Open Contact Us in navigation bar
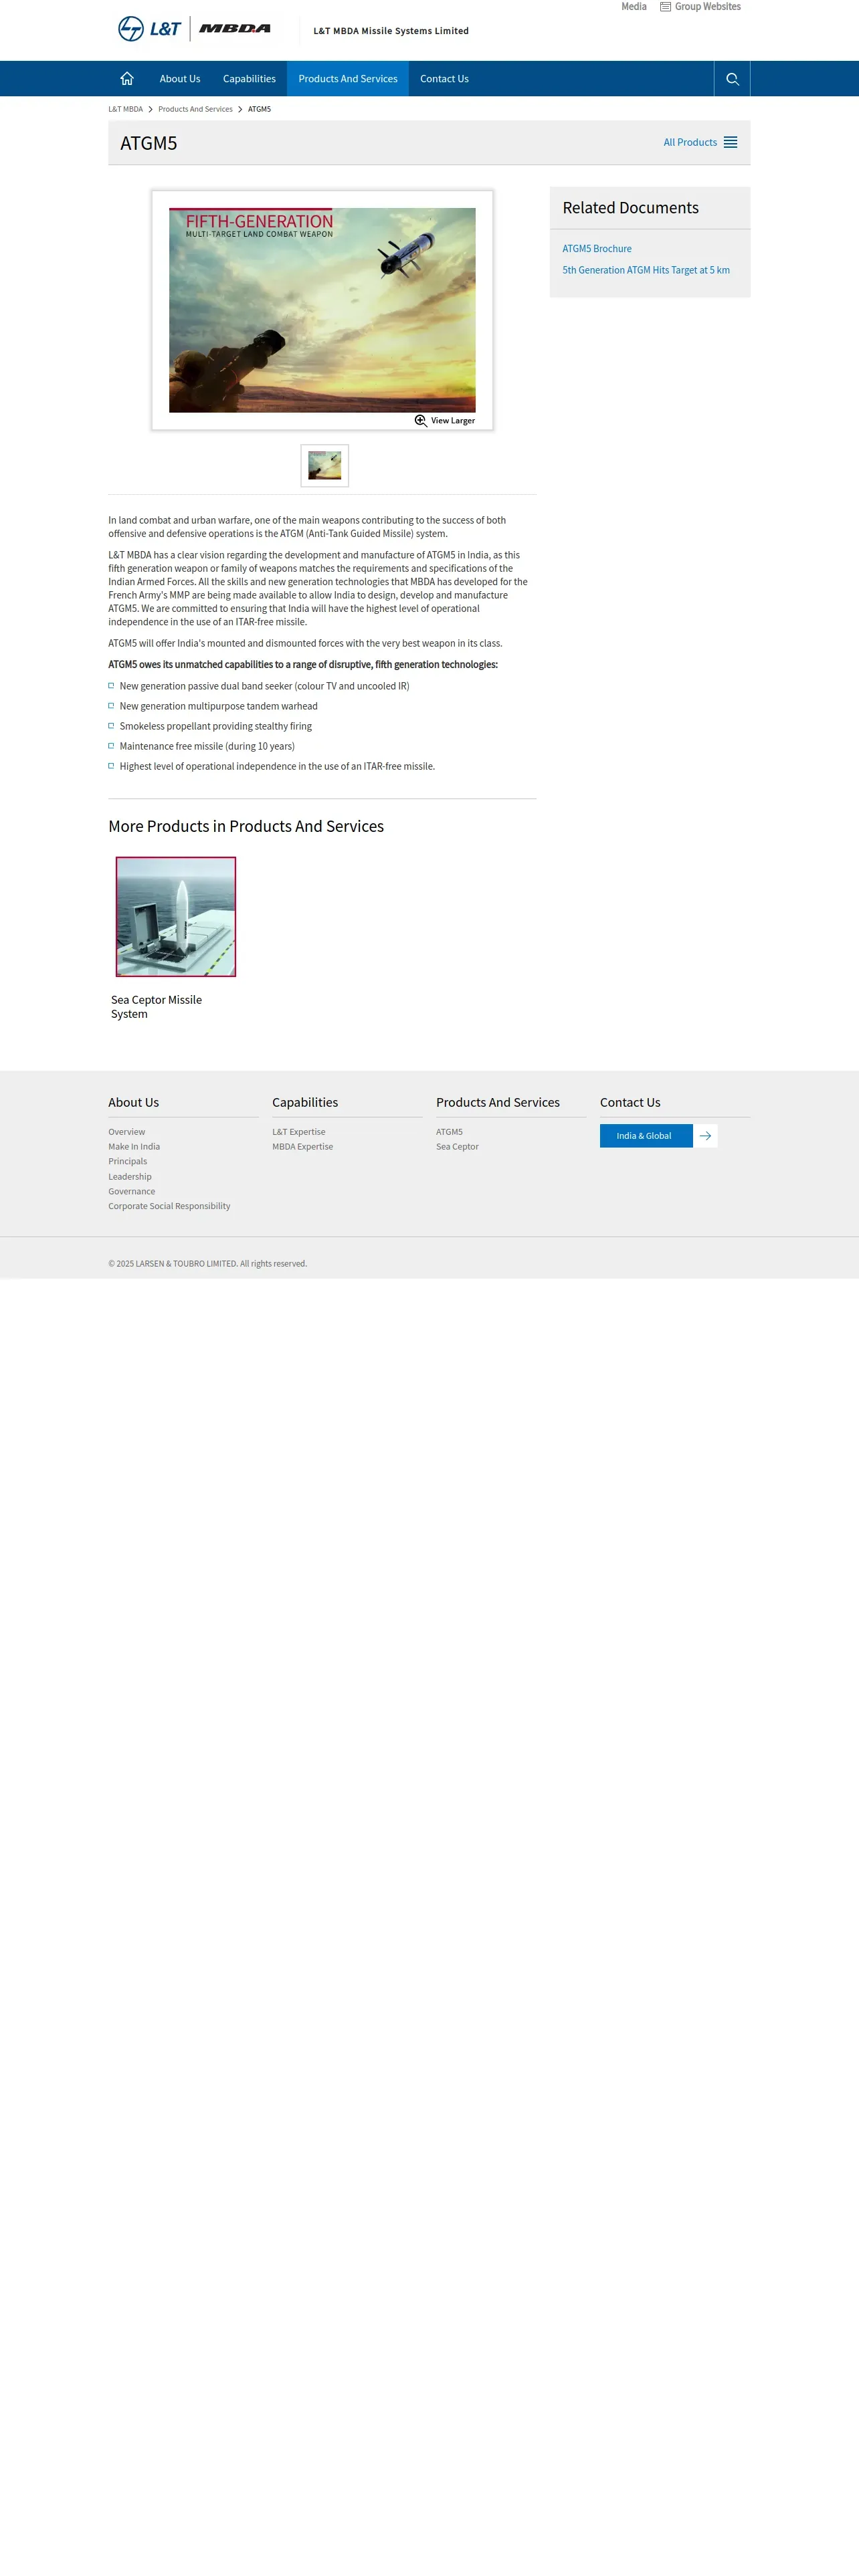Viewport: 859px width, 2576px height. [444, 79]
